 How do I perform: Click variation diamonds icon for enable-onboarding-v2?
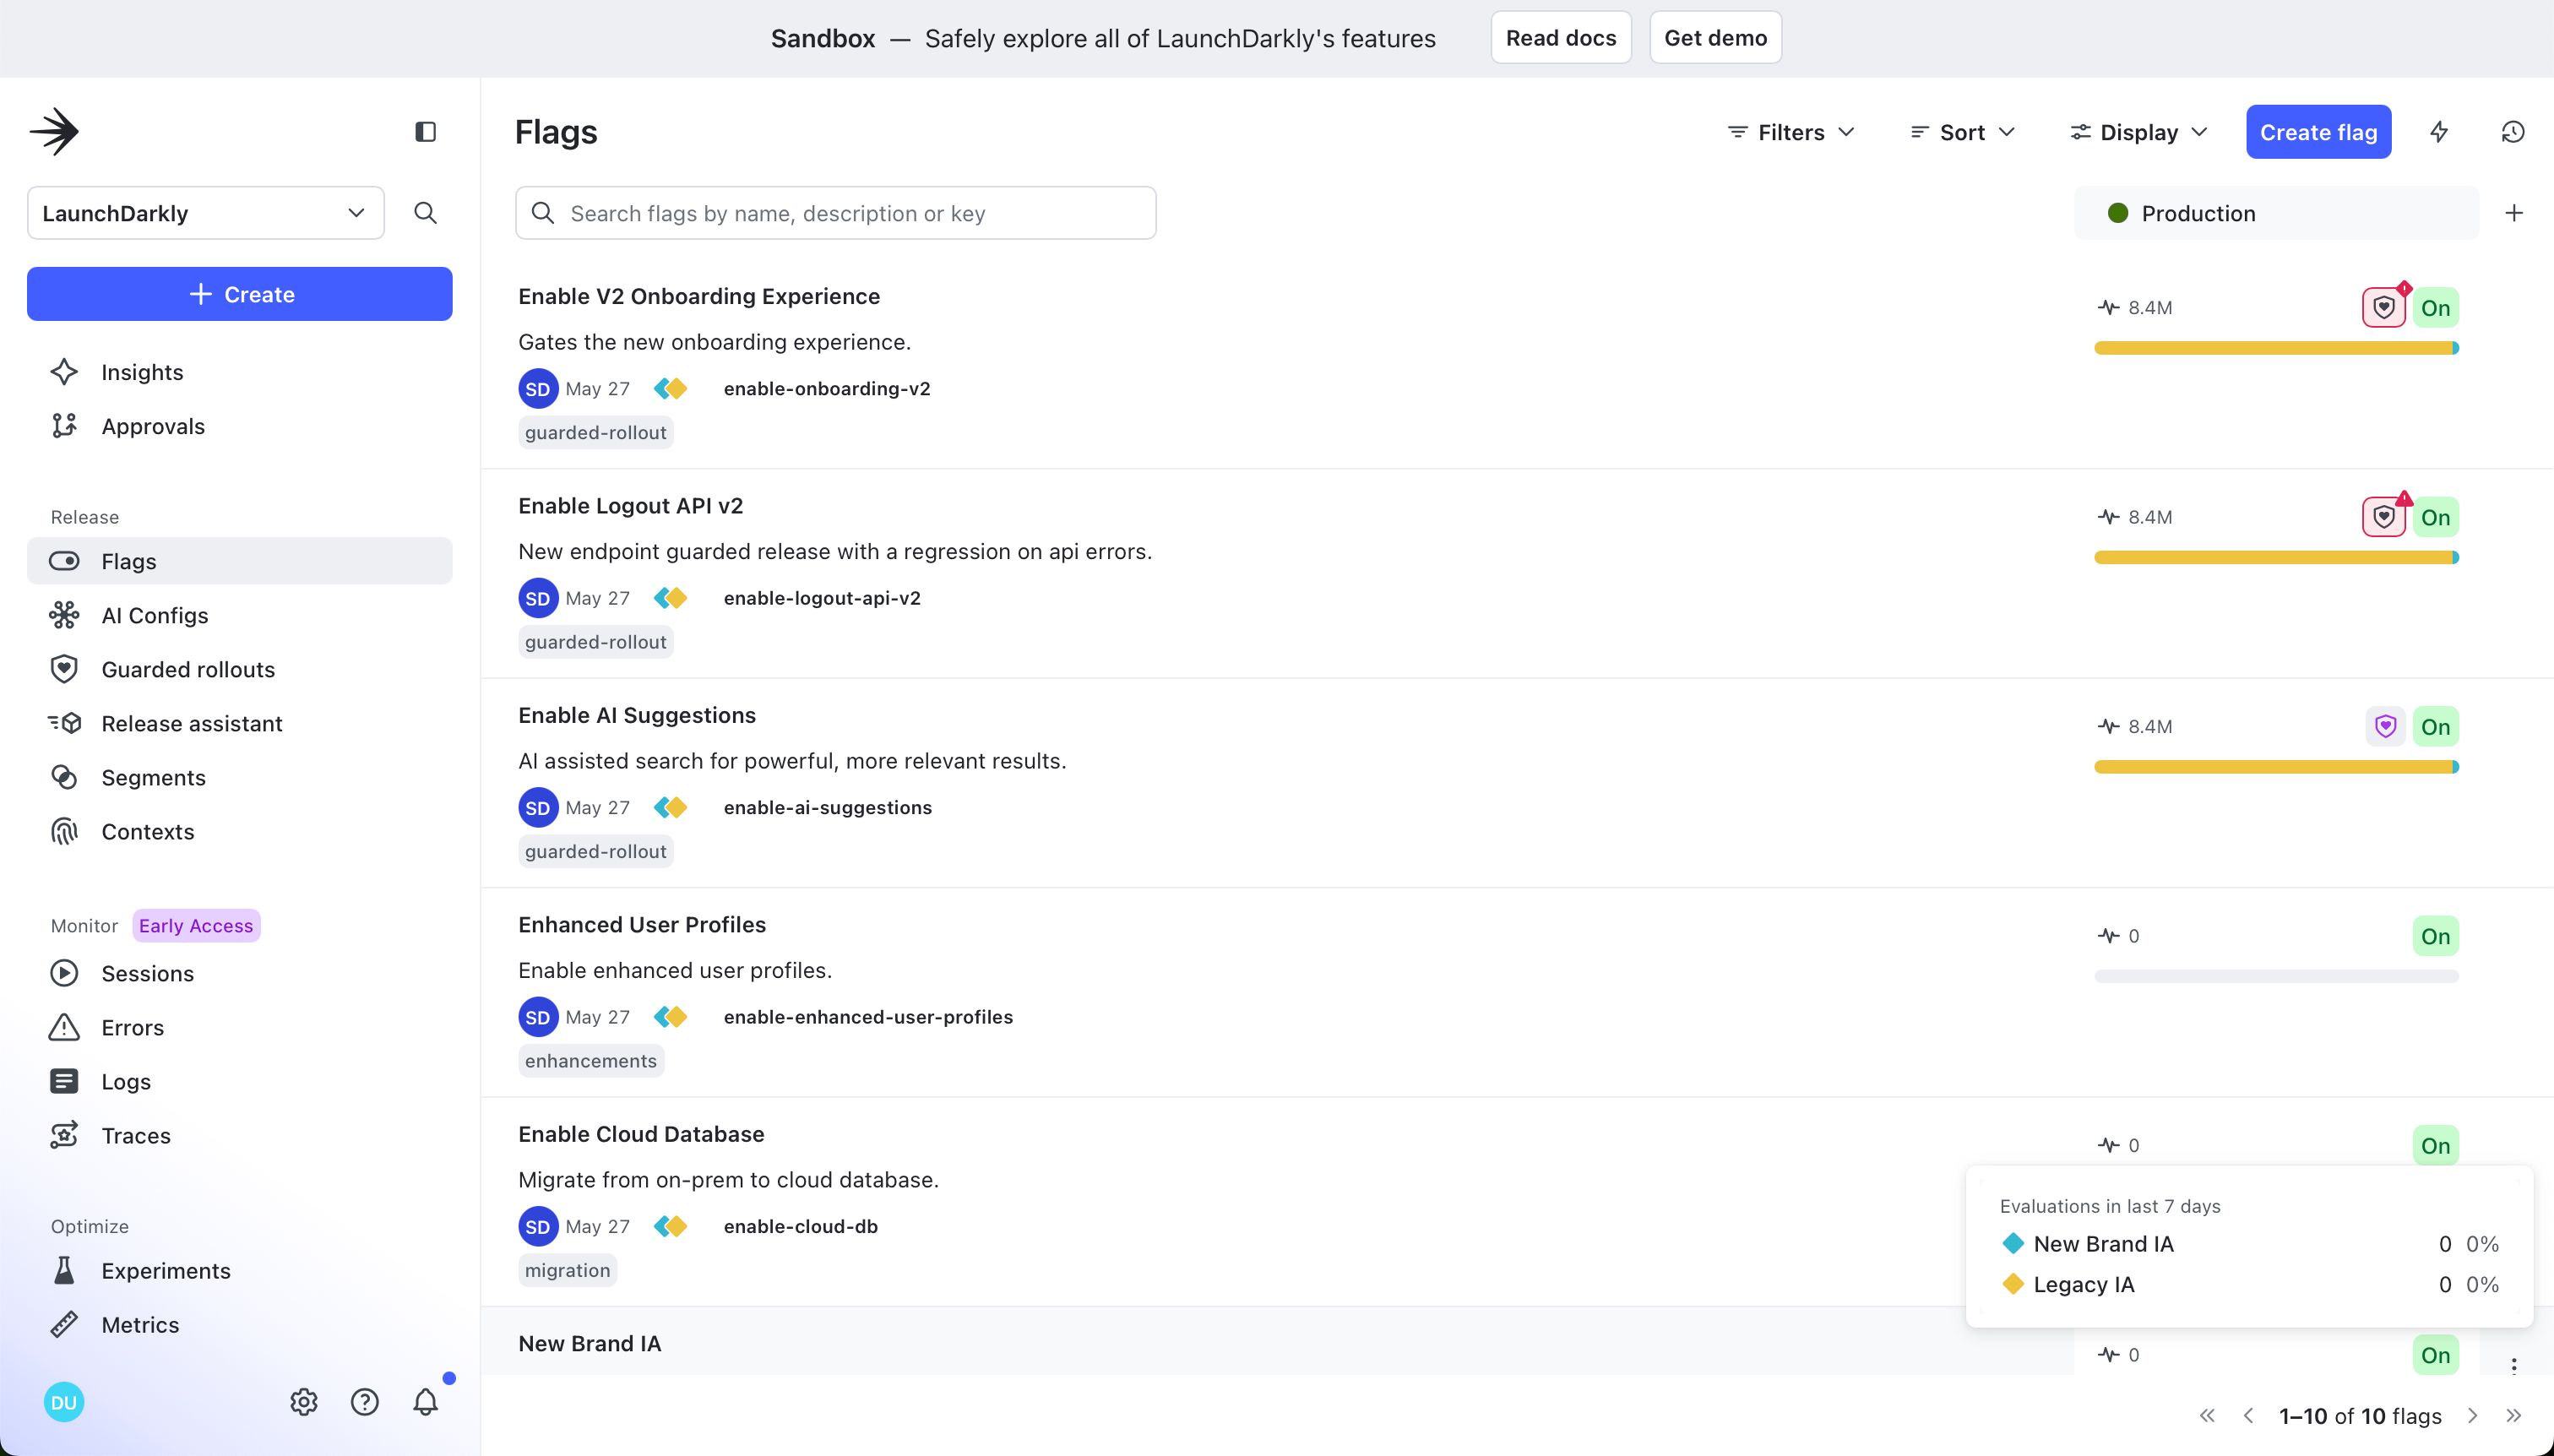click(x=671, y=389)
